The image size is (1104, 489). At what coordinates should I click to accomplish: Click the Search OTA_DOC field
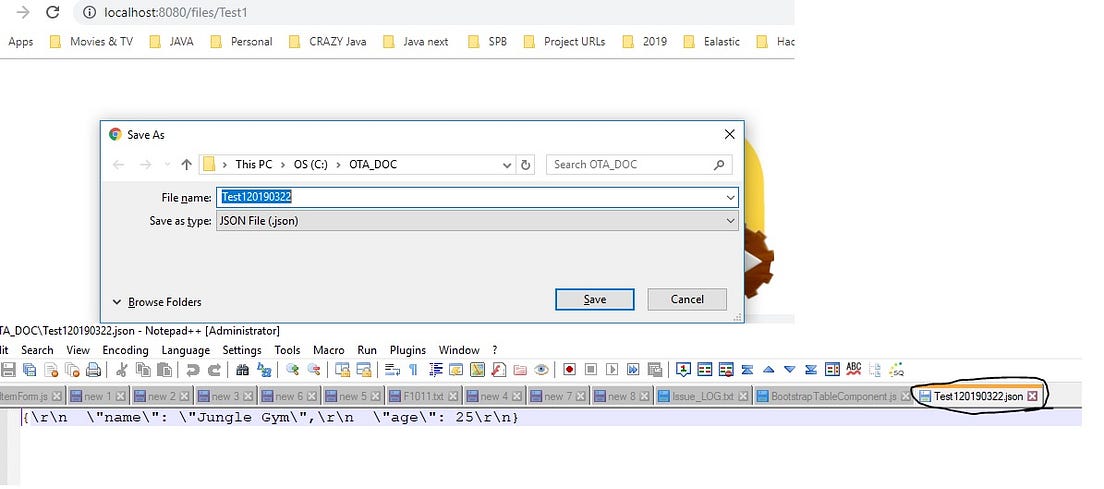click(639, 165)
